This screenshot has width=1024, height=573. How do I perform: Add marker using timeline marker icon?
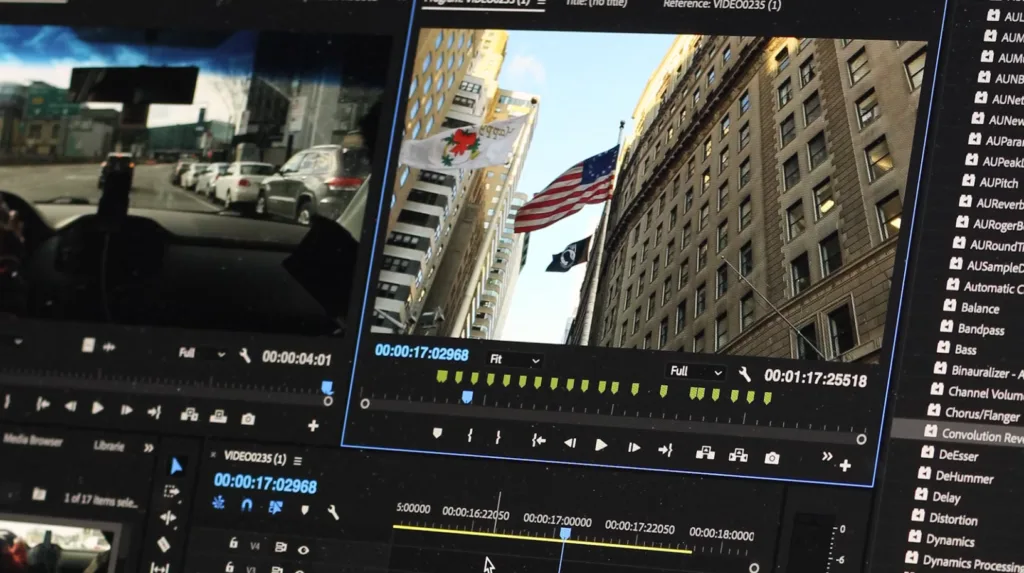click(x=304, y=510)
